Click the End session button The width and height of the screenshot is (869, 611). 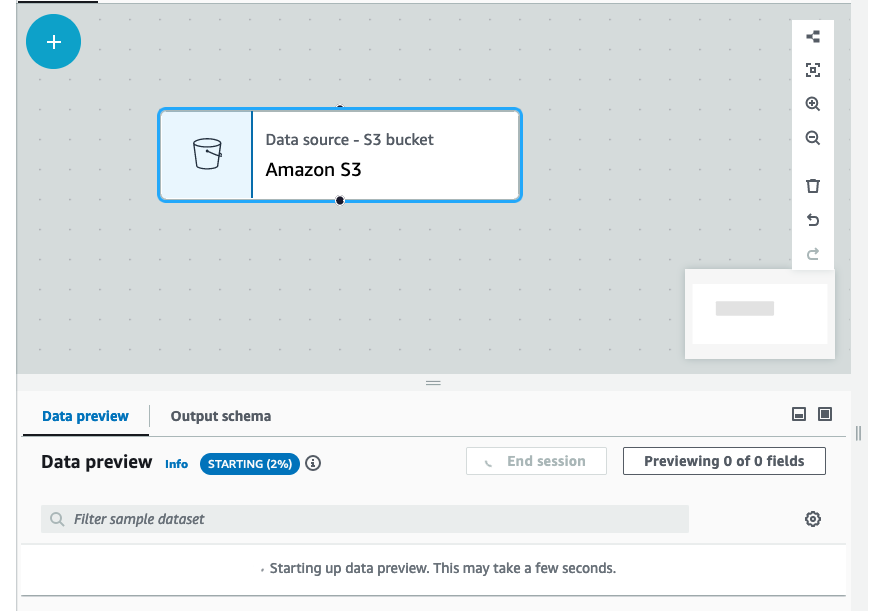tap(536, 461)
